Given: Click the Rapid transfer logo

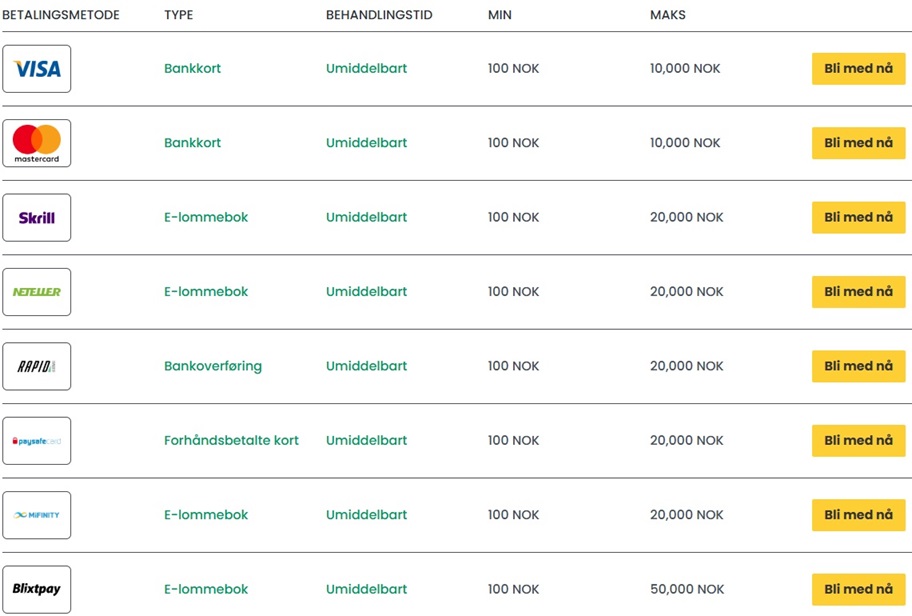Looking at the screenshot, I should (37, 366).
